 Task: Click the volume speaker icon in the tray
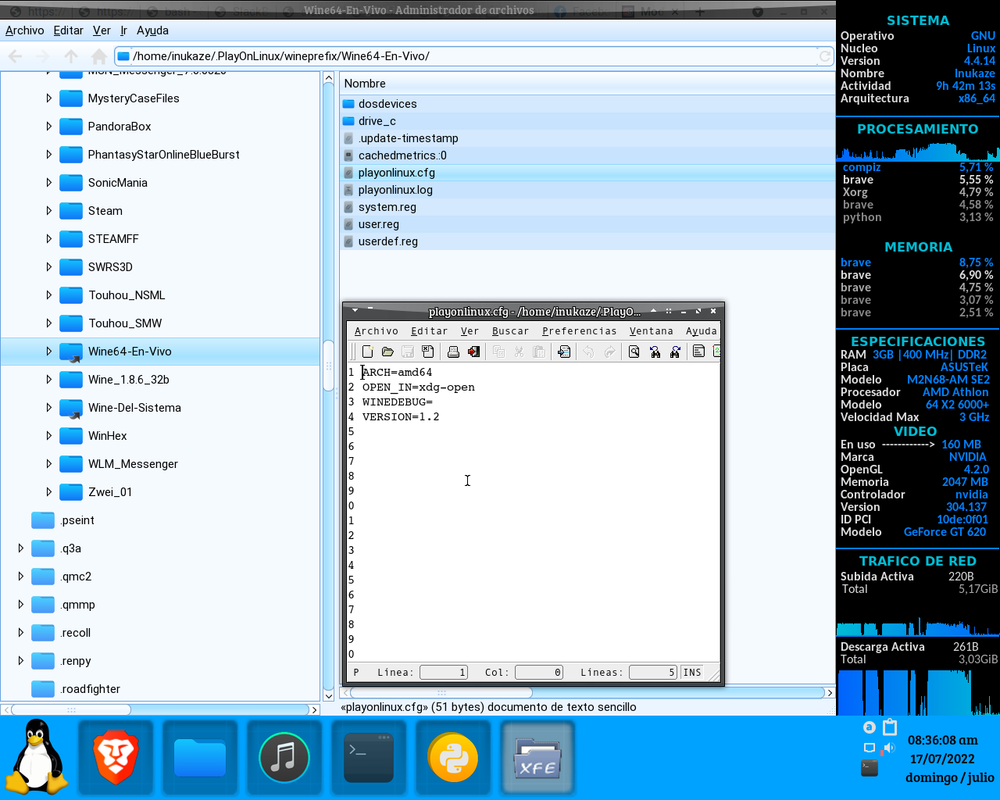pyautogui.click(x=889, y=748)
